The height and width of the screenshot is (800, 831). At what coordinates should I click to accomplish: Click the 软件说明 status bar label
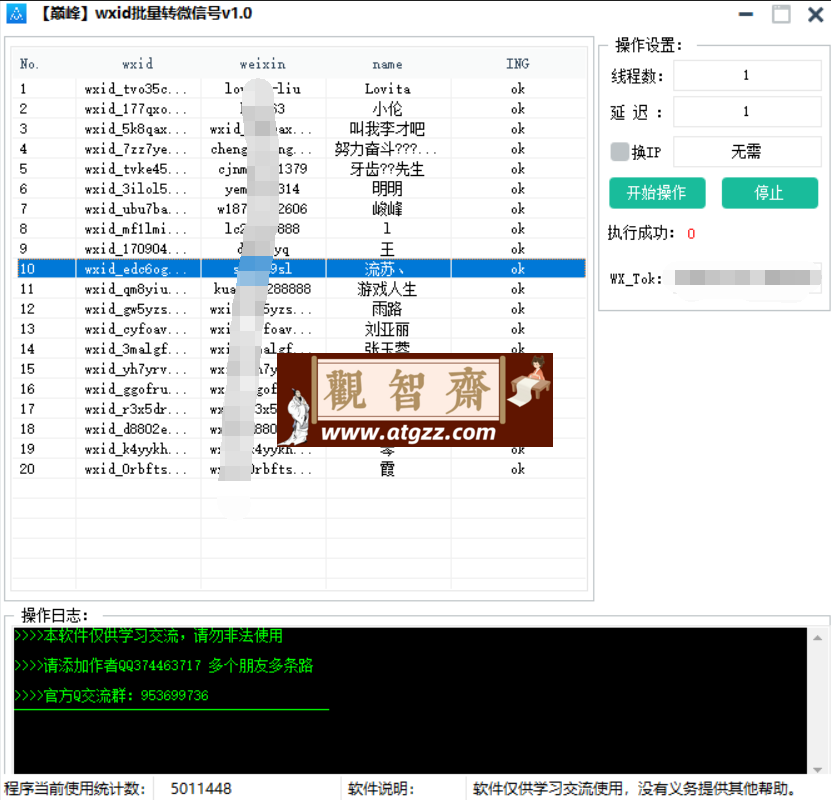[x=381, y=789]
